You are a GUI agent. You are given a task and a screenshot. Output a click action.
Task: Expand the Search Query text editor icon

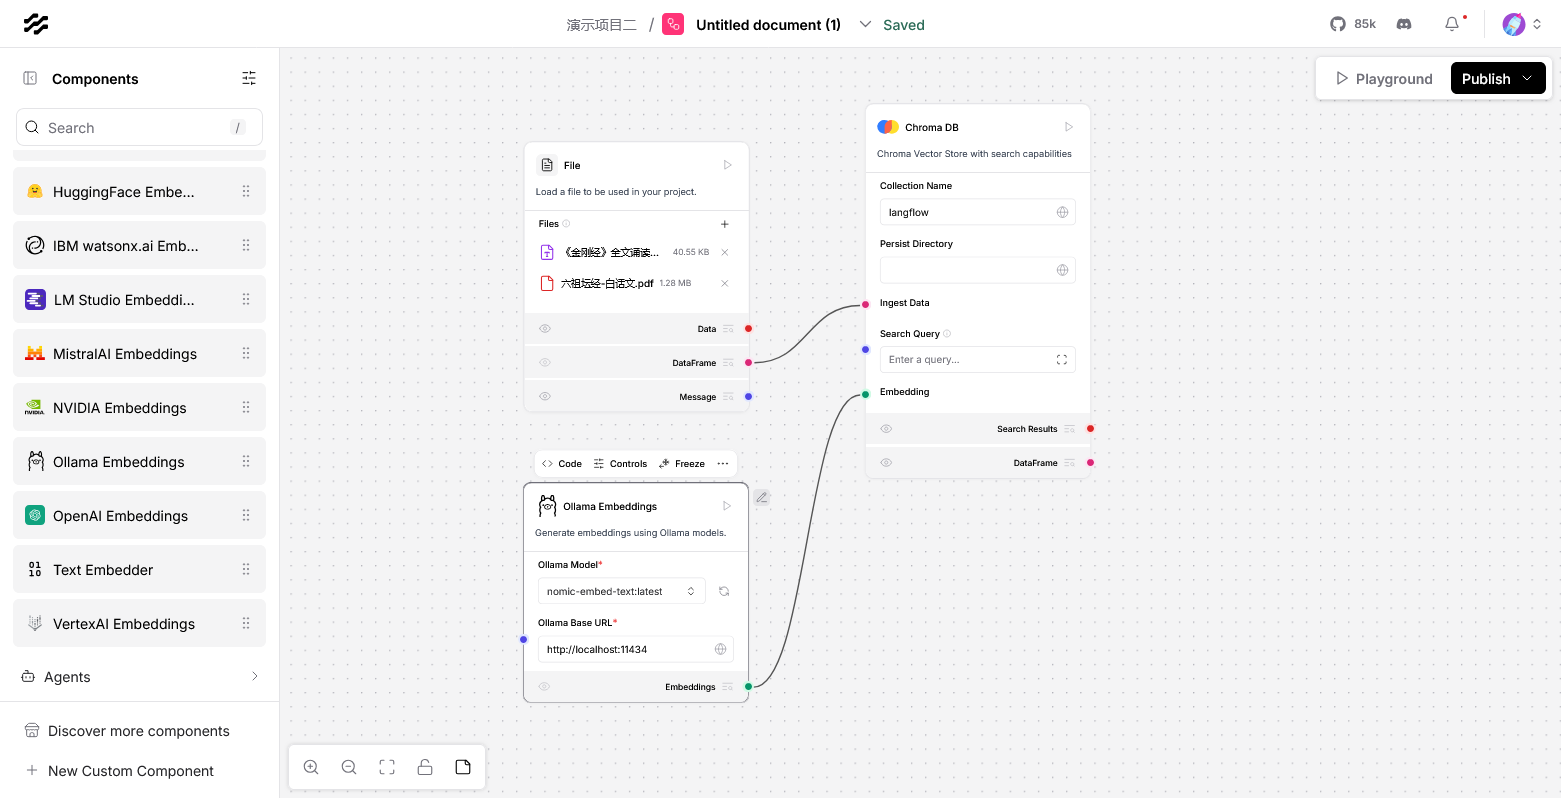1062,359
